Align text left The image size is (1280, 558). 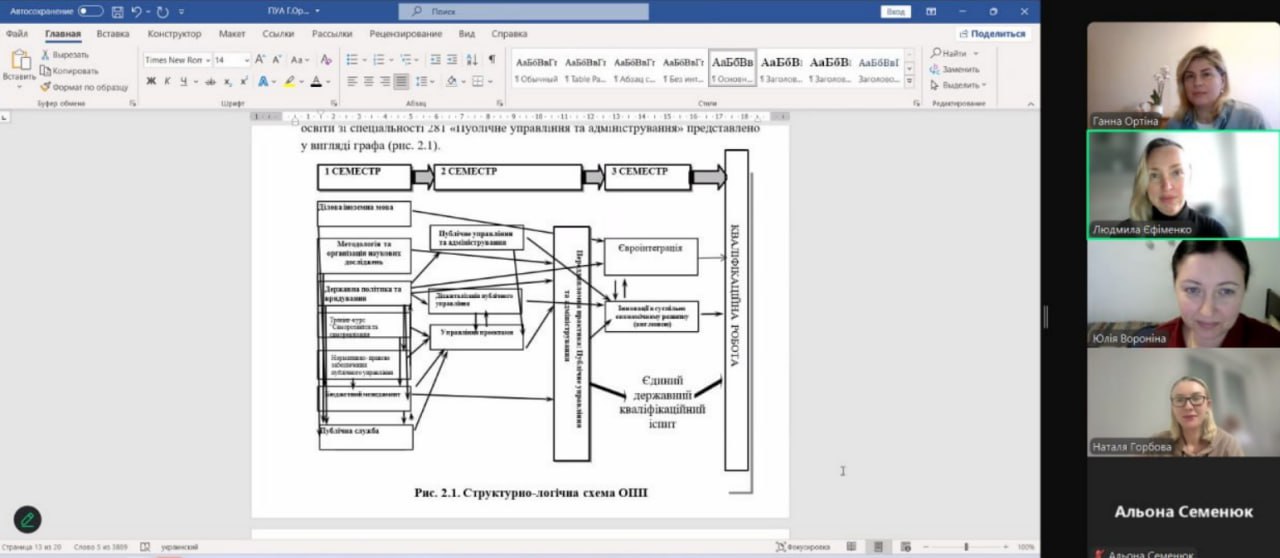tap(353, 81)
